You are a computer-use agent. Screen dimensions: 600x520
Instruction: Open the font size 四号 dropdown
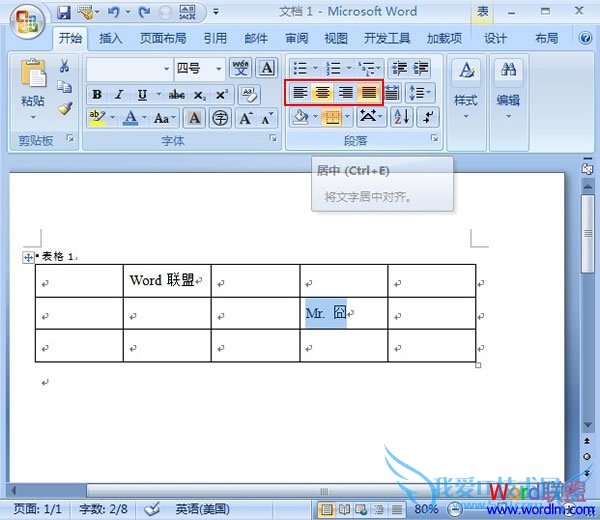click(218, 69)
